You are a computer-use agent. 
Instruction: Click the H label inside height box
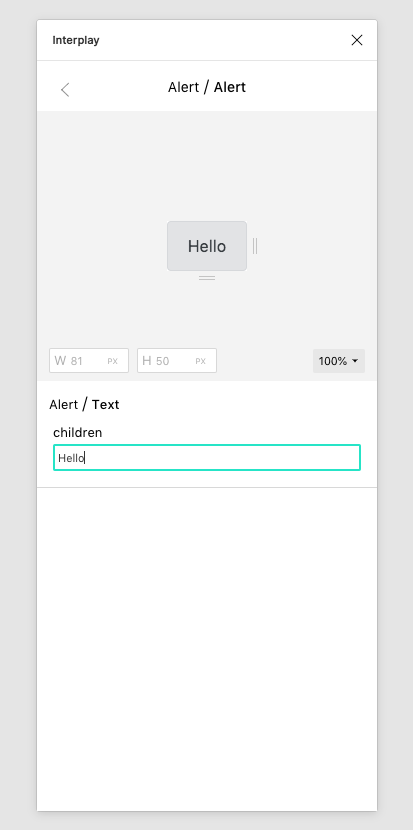(x=147, y=361)
